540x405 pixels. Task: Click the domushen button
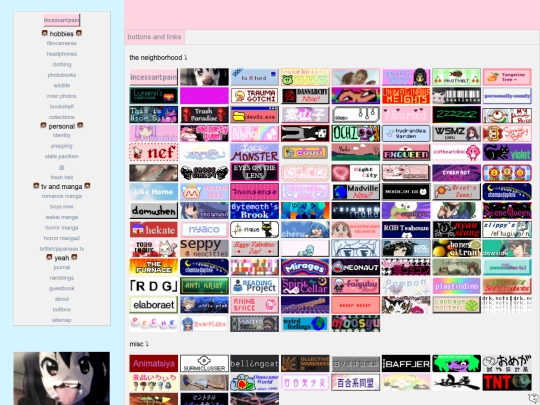click(x=154, y=211)
